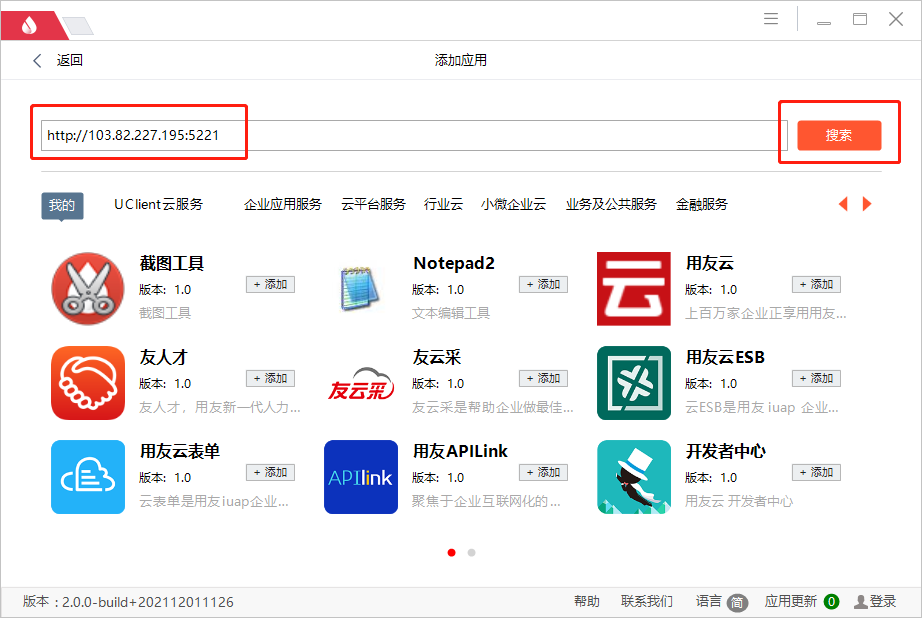Click the 返回 back link

69,61
